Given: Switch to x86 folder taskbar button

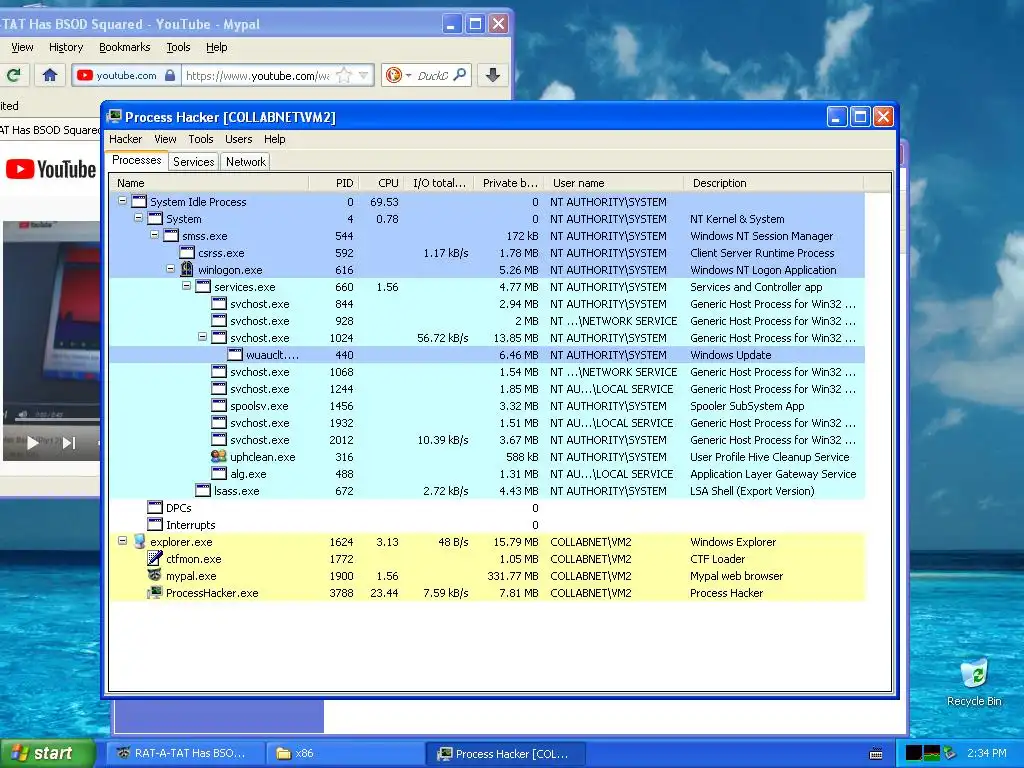Looking at the screenshot, I should [345, 753].
